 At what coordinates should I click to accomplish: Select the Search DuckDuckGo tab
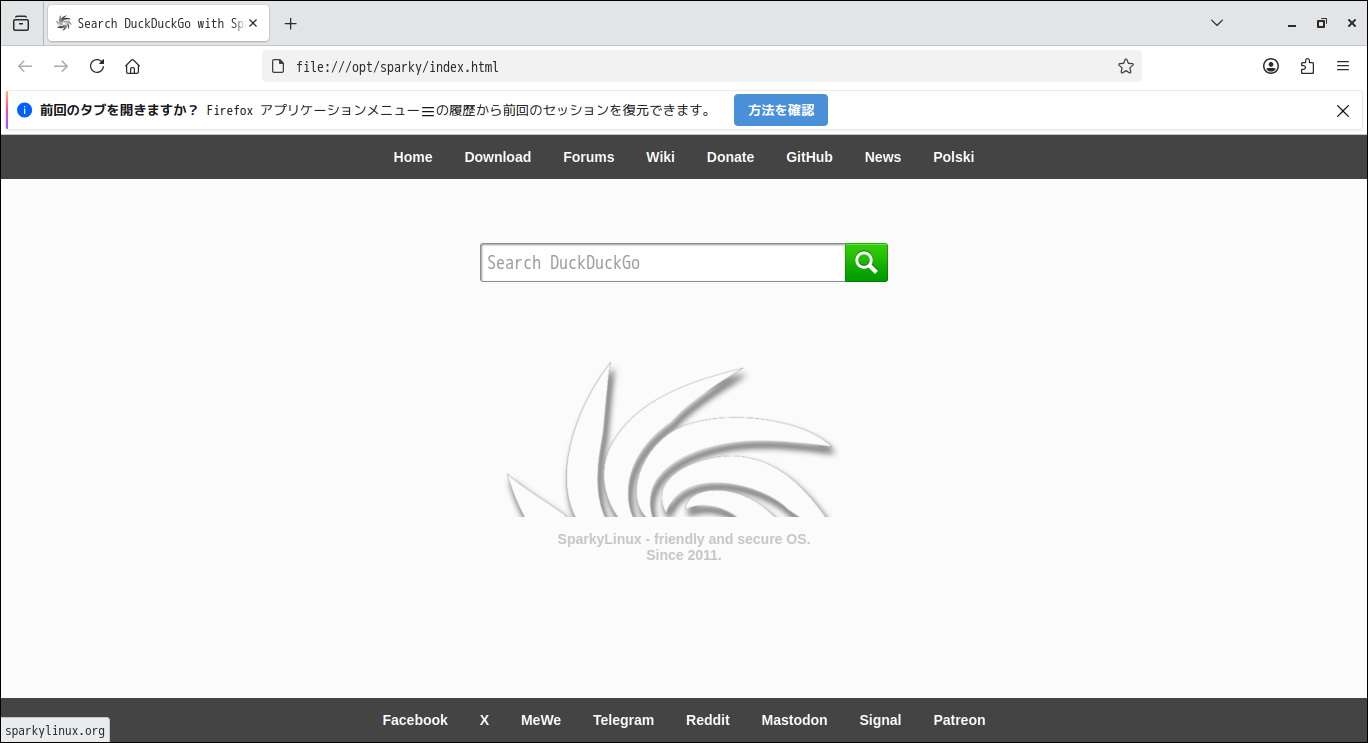[158, 23]
